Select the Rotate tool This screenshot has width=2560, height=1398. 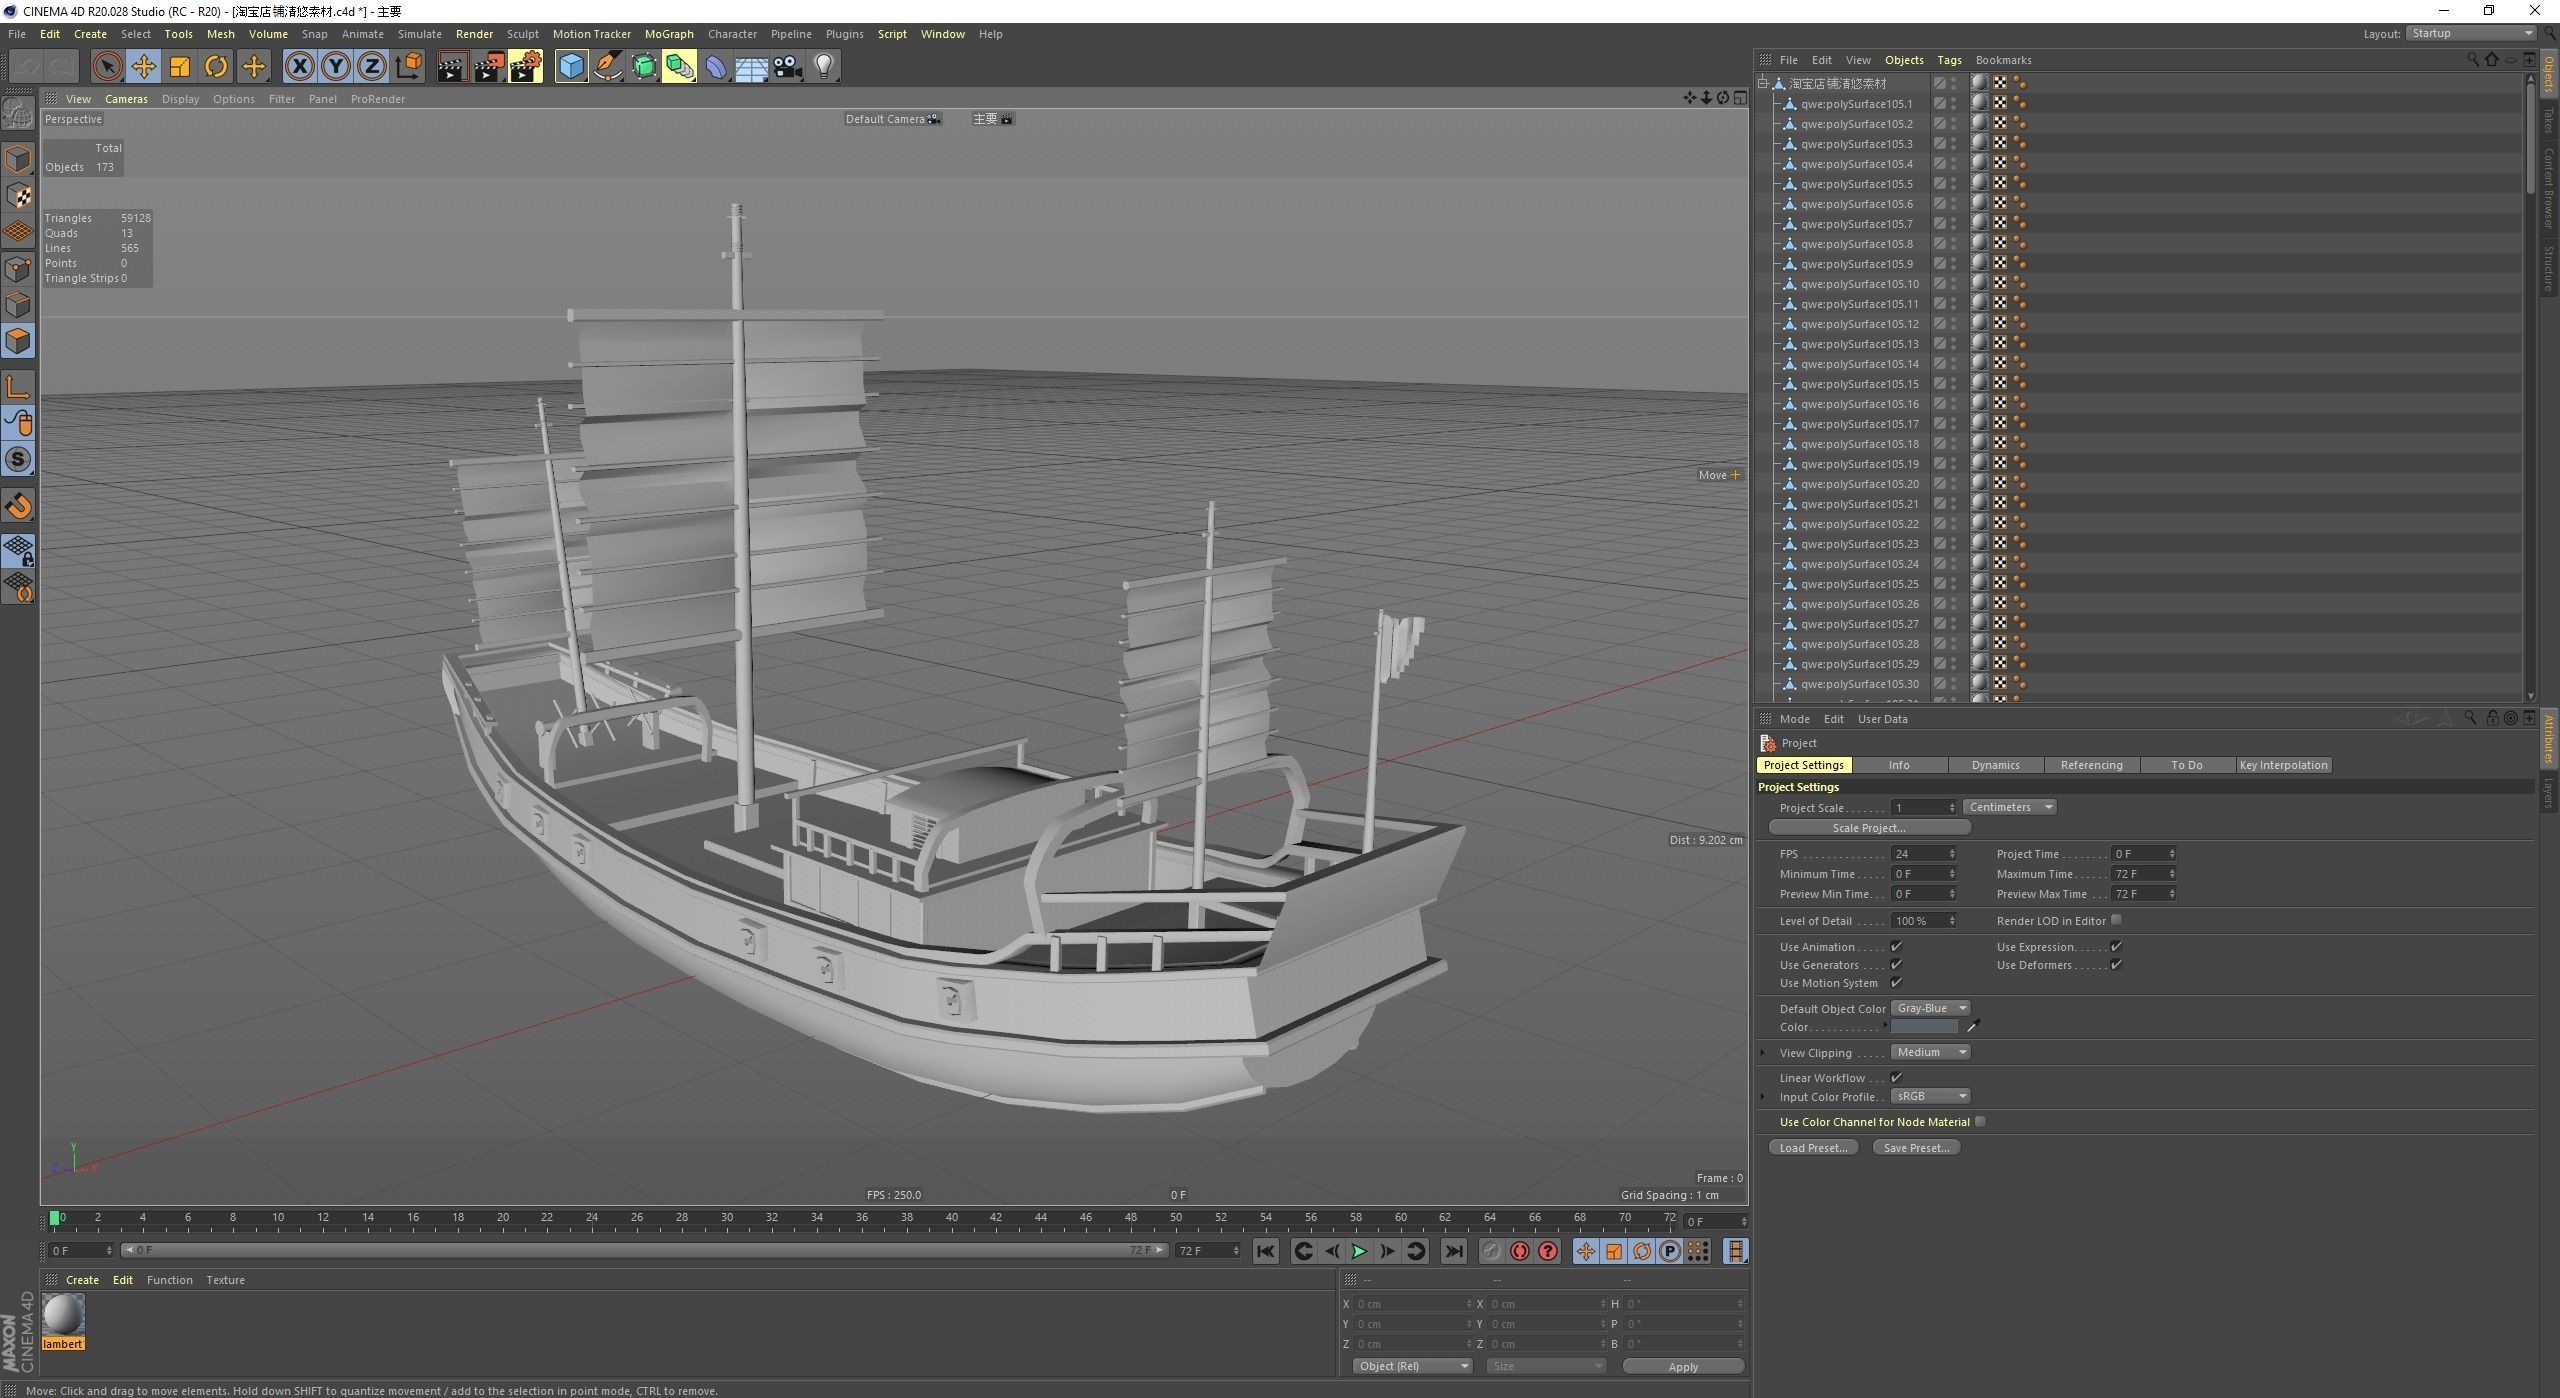[x=216, y=67]
